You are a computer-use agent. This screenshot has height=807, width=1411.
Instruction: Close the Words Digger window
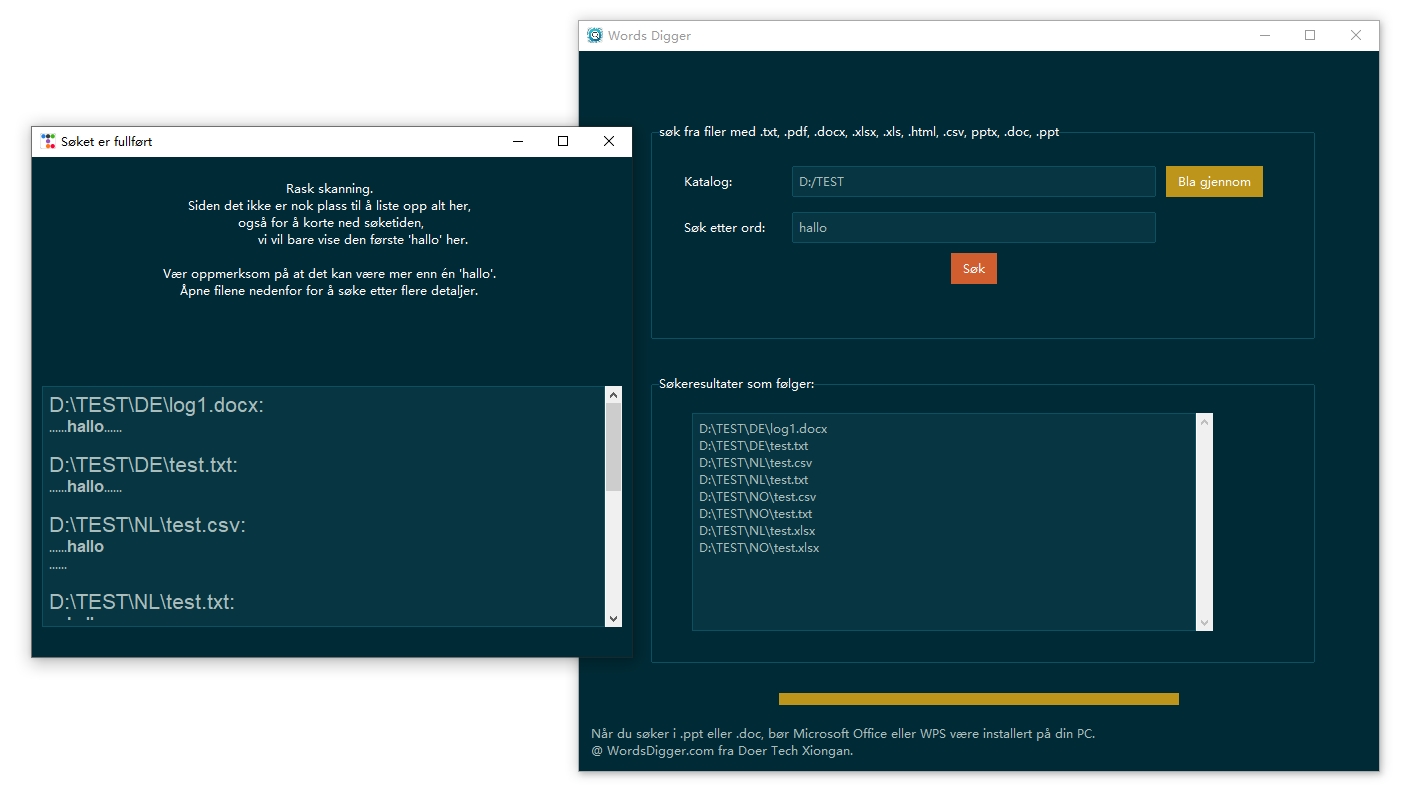1356,35
